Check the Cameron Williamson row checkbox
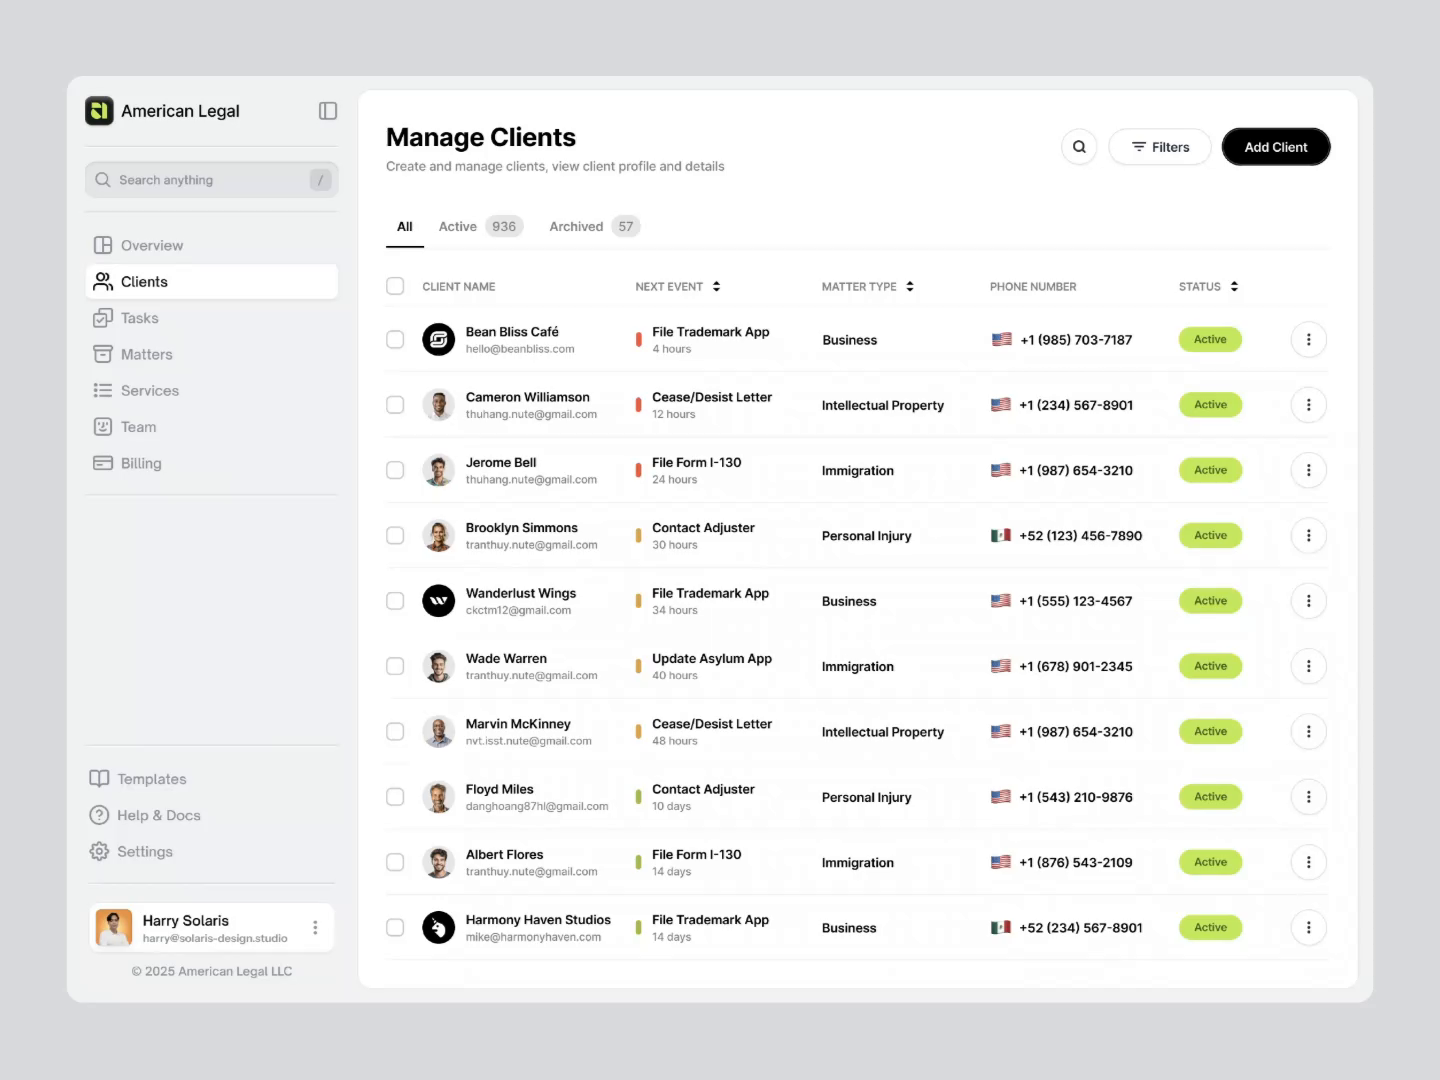1440x1080 pixels. (x=395, y=405)
